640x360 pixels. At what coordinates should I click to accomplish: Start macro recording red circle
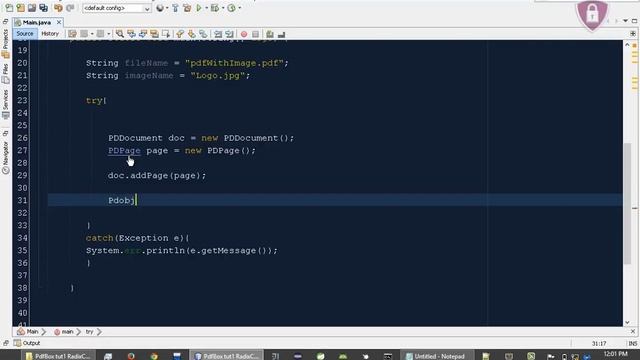[244, 34]
